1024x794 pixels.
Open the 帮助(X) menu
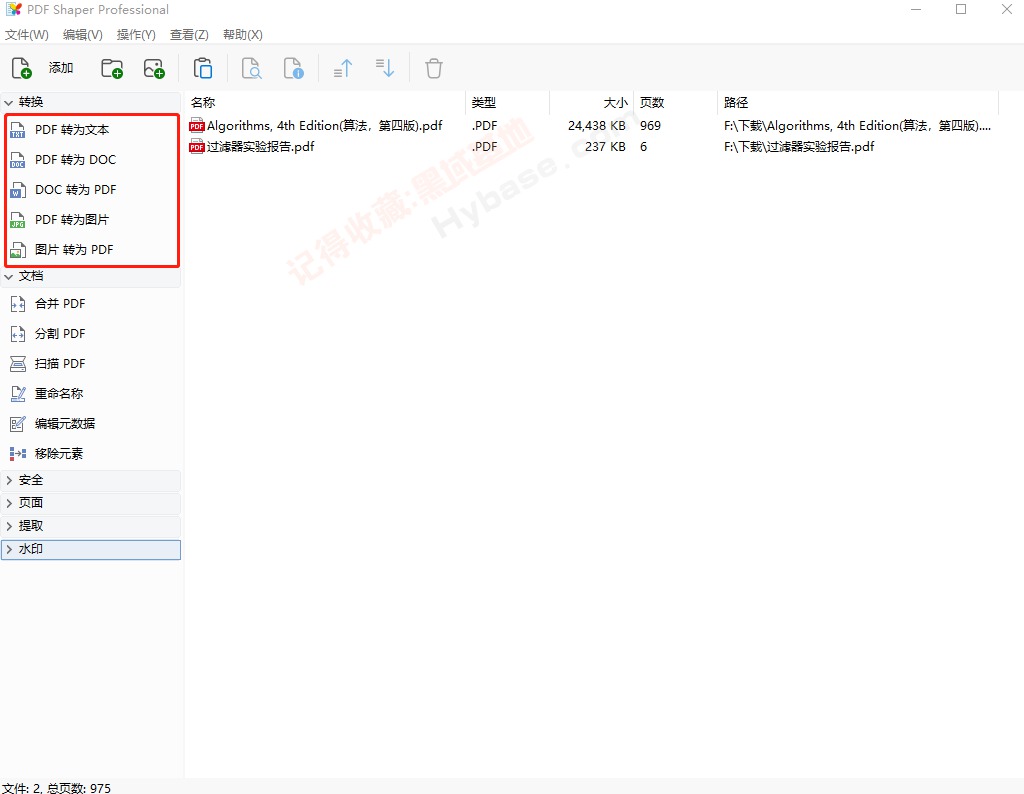click(243, 35)
